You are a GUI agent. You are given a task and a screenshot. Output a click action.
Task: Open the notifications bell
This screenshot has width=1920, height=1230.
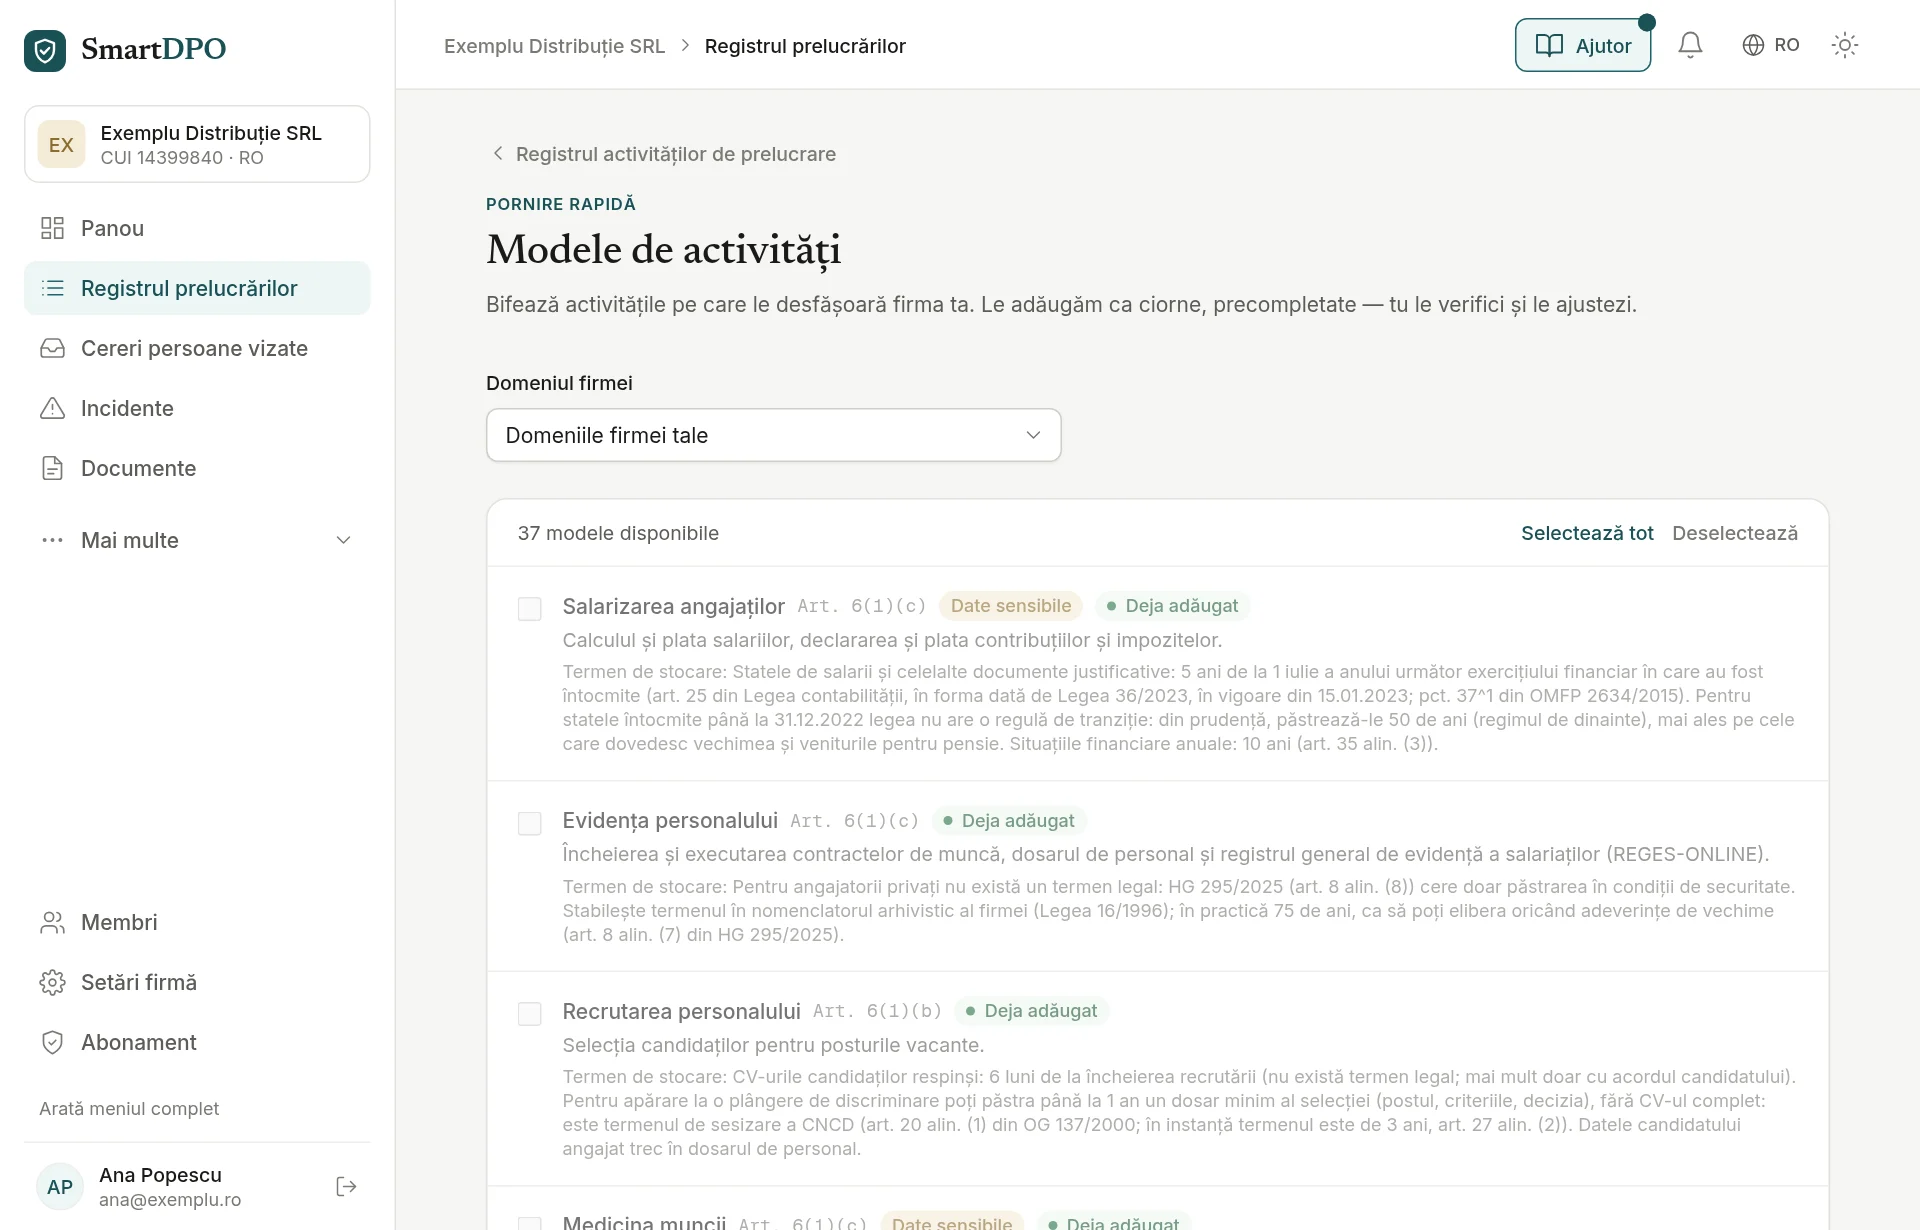(1690, 45)
